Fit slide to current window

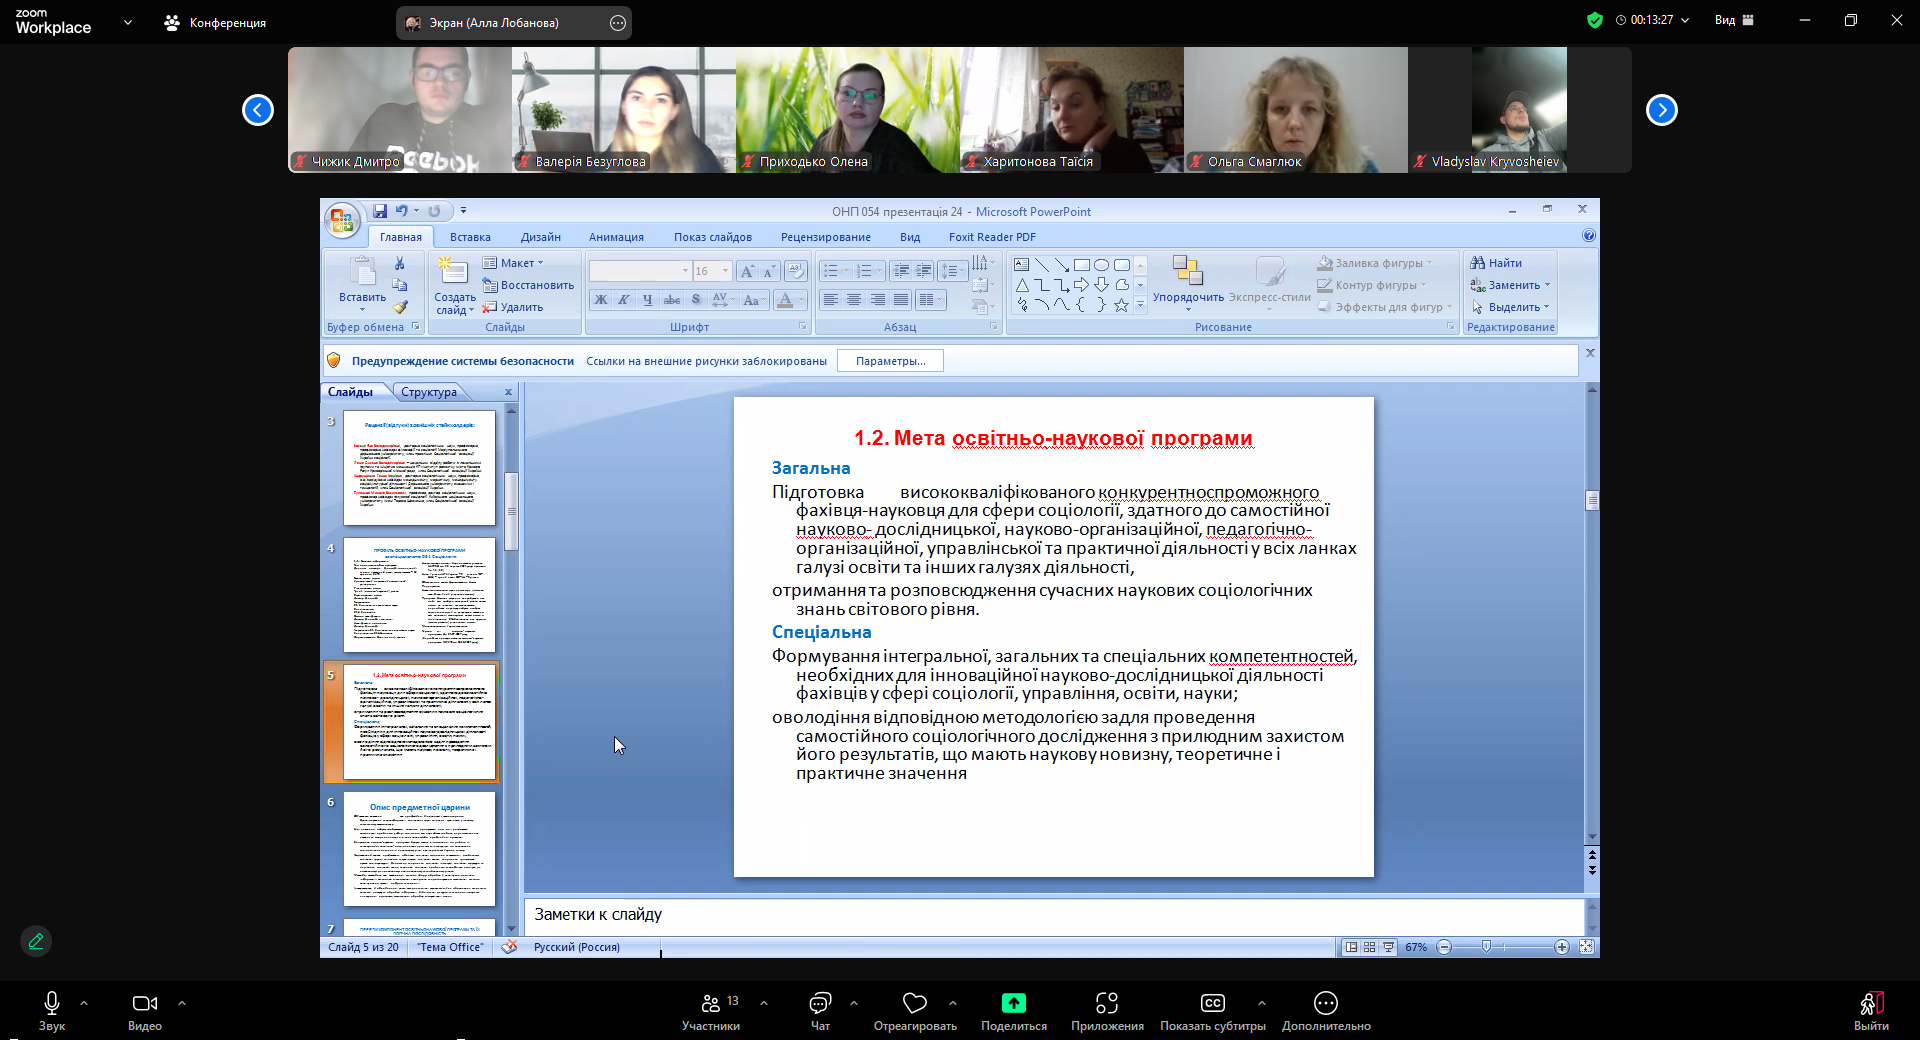(1586, 947)
